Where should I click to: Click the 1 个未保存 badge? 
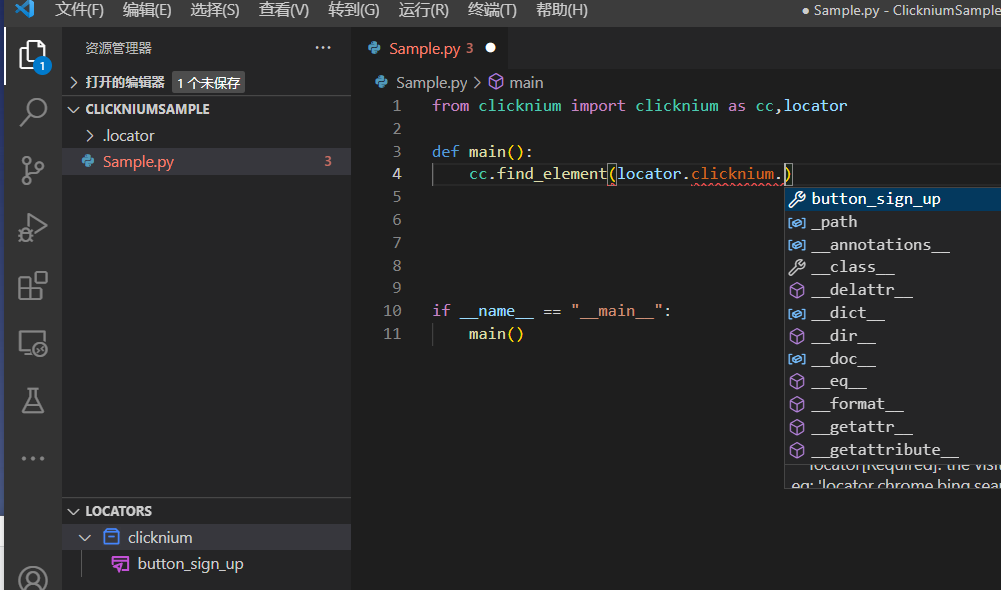pyautogui.click(x=208, y=82)
